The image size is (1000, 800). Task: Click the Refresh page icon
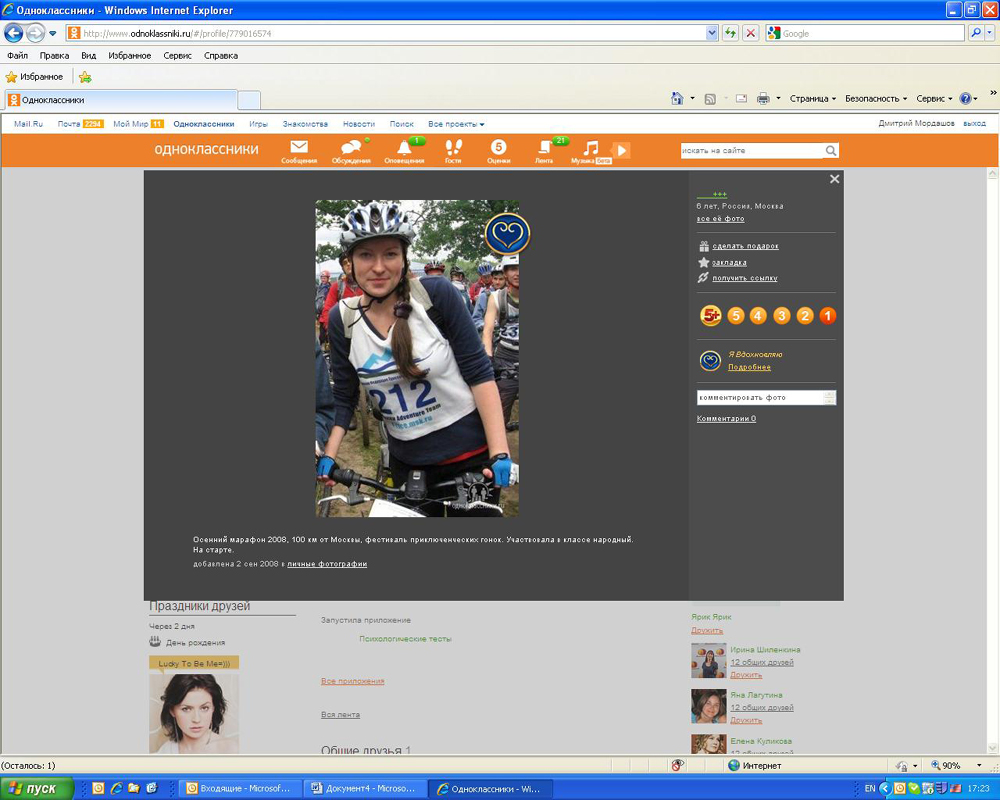coord(730,33)
